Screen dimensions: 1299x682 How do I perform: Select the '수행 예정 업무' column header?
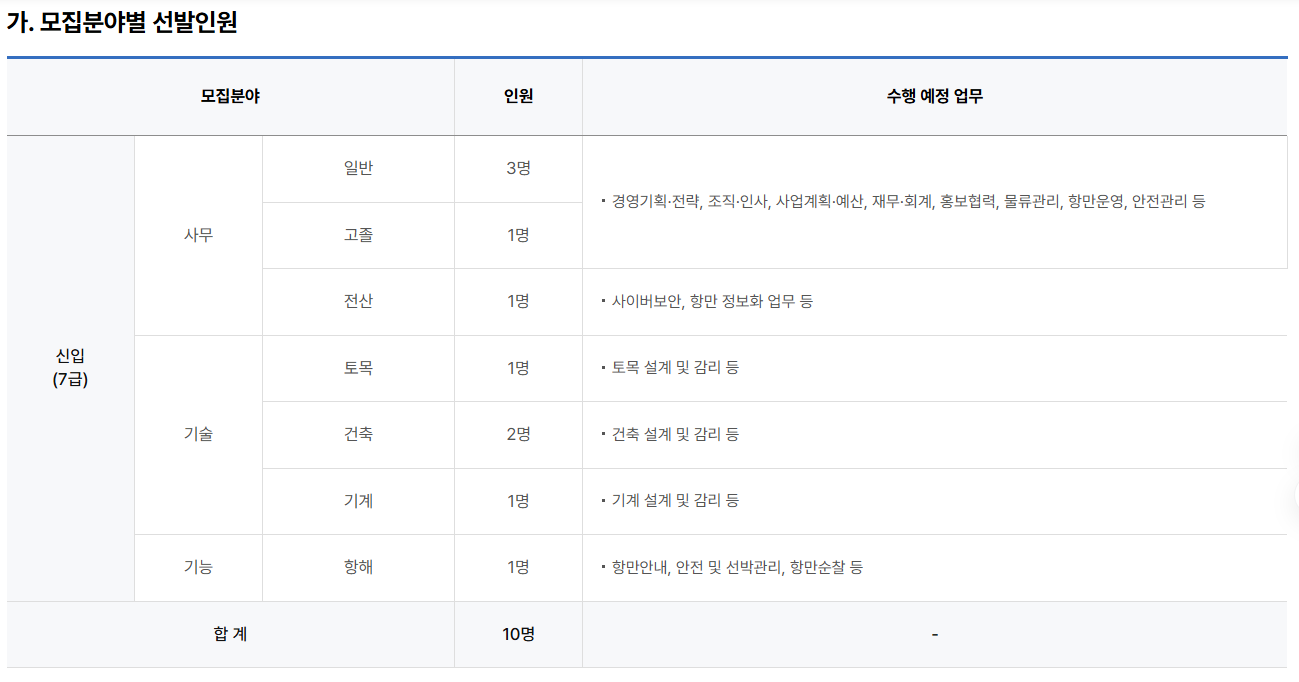[x=934, y=97]
